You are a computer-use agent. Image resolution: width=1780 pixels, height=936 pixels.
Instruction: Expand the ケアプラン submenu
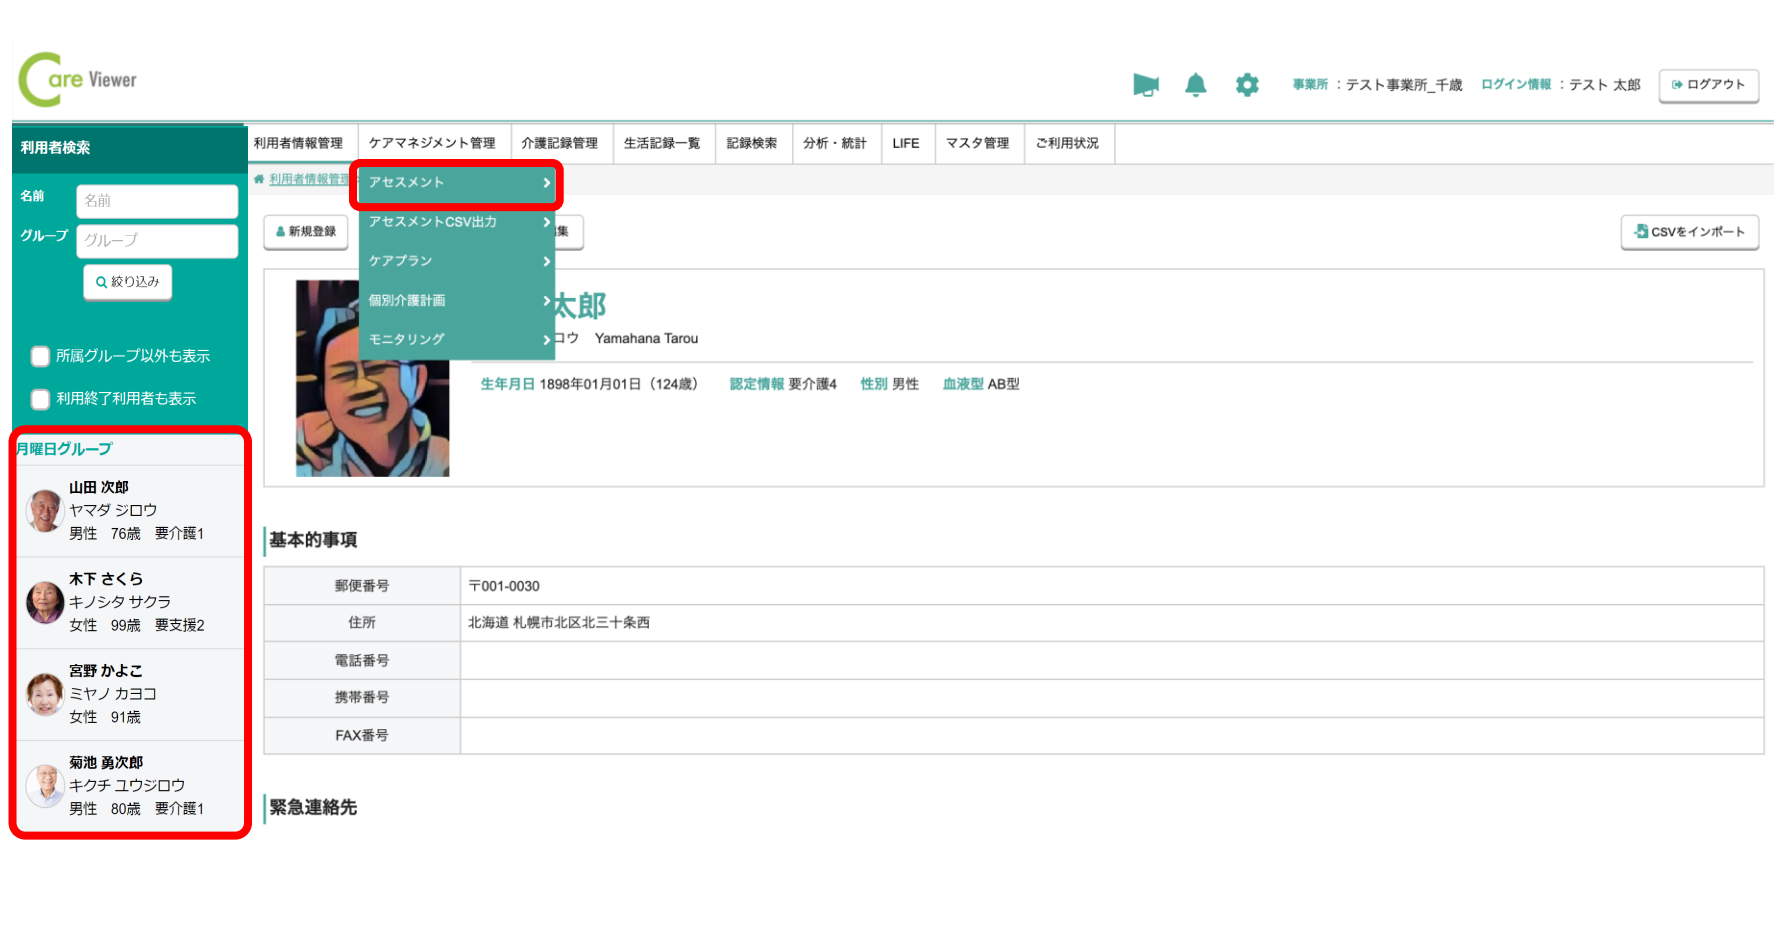point(457,261)
